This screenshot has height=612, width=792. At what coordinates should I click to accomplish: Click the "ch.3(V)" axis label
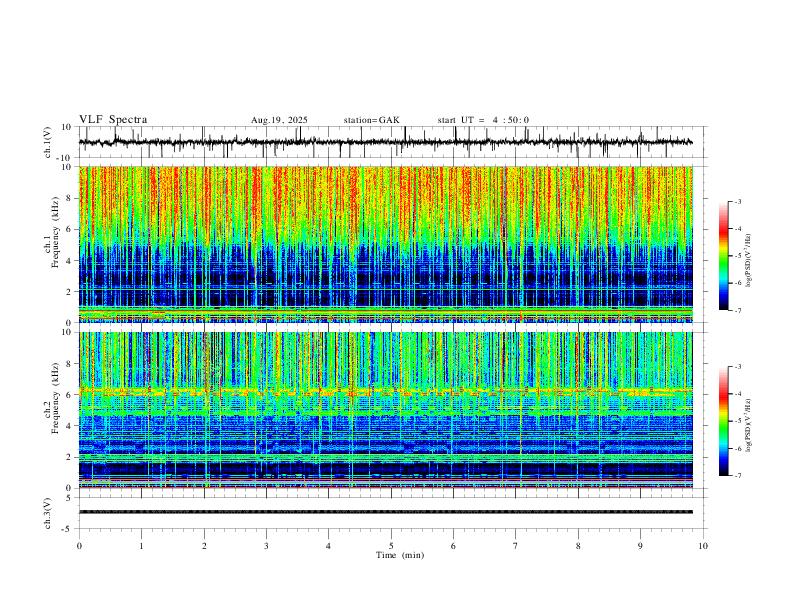(48, 514)
